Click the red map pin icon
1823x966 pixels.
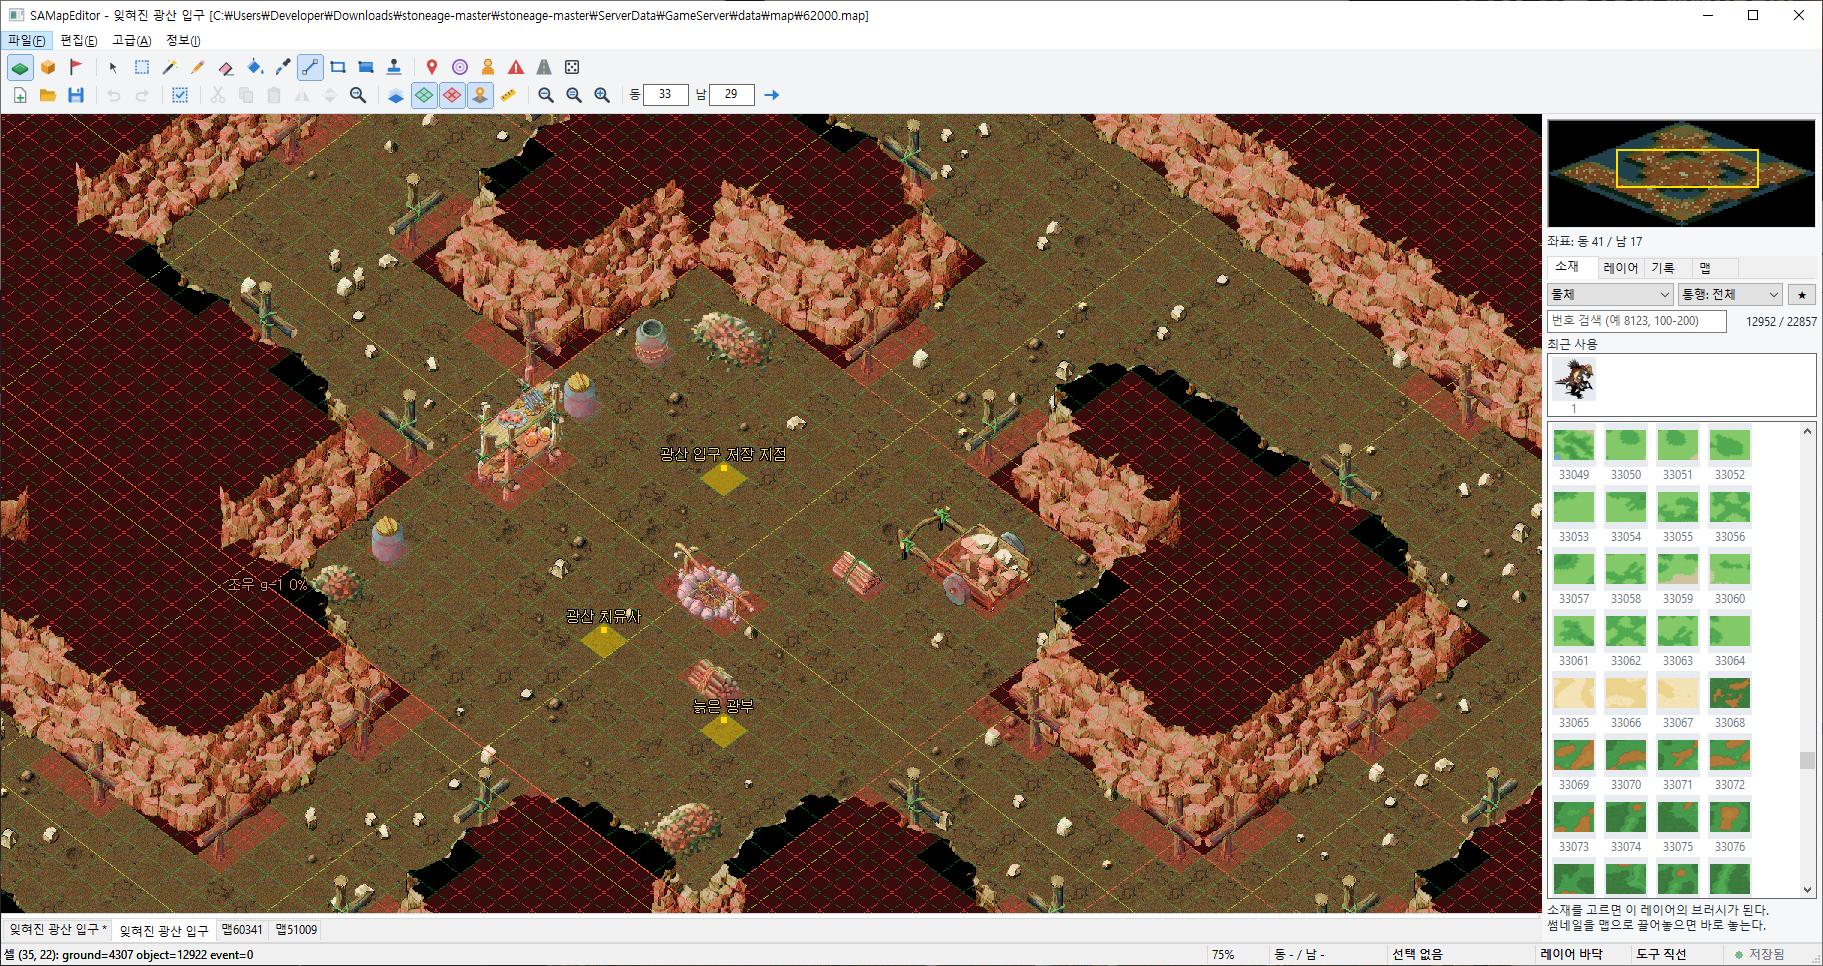click(x=432, y=67)
